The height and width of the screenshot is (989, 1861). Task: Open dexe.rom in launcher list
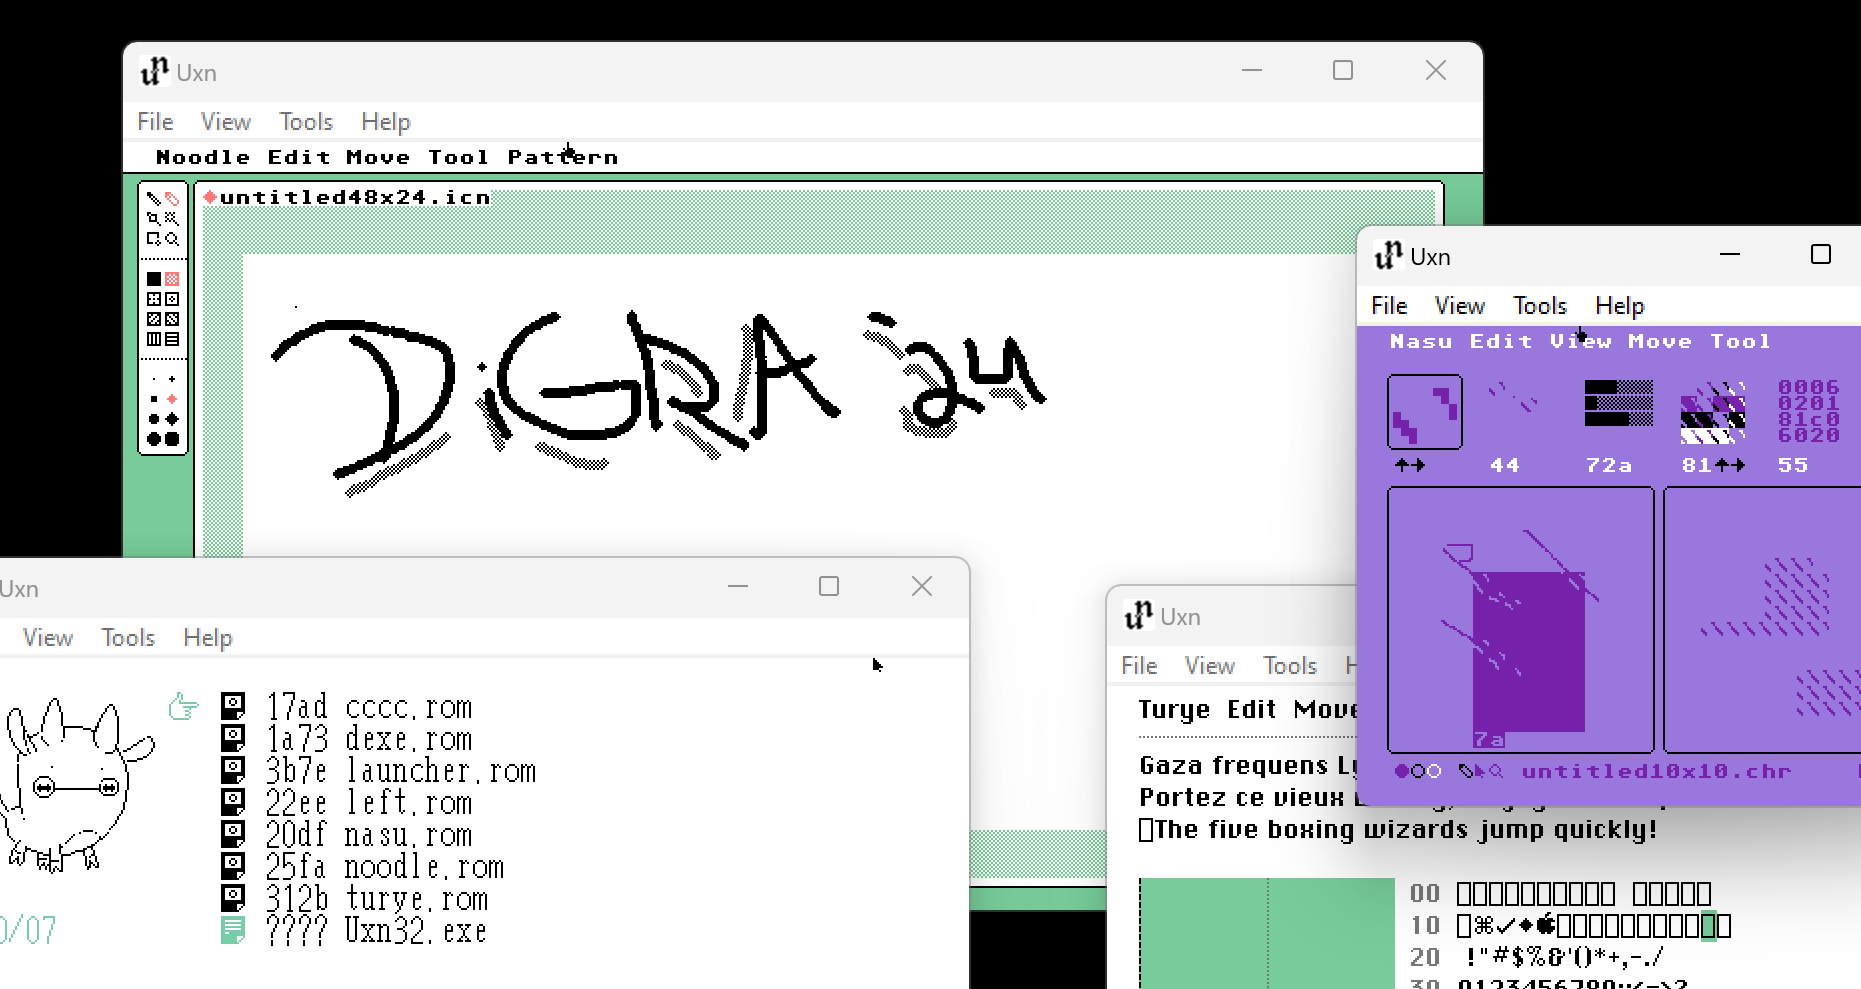coord(408,739)
